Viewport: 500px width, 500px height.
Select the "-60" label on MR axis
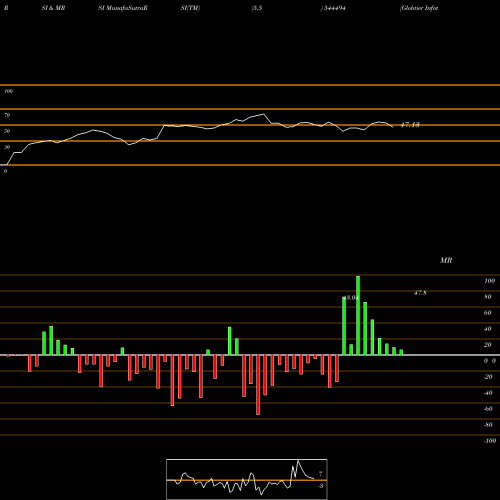coord(488,409)
